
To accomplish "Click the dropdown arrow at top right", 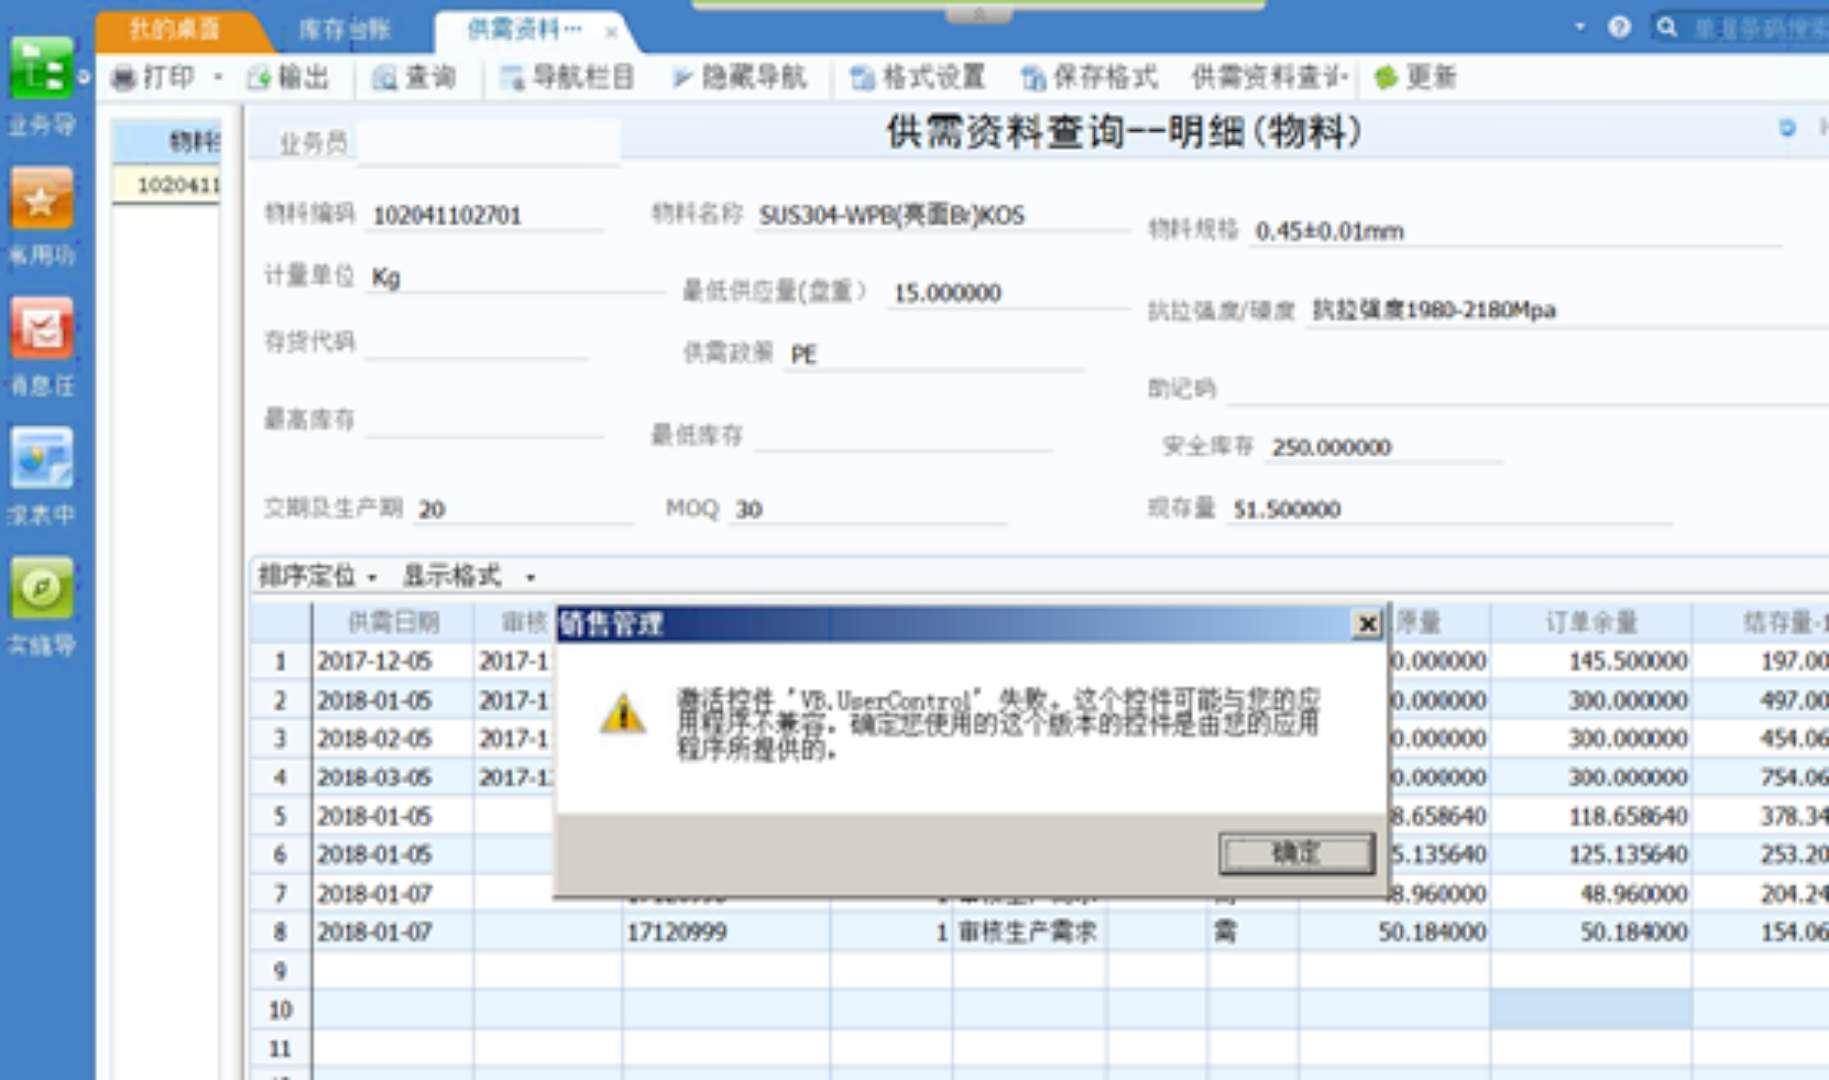I will point(1579,27).
